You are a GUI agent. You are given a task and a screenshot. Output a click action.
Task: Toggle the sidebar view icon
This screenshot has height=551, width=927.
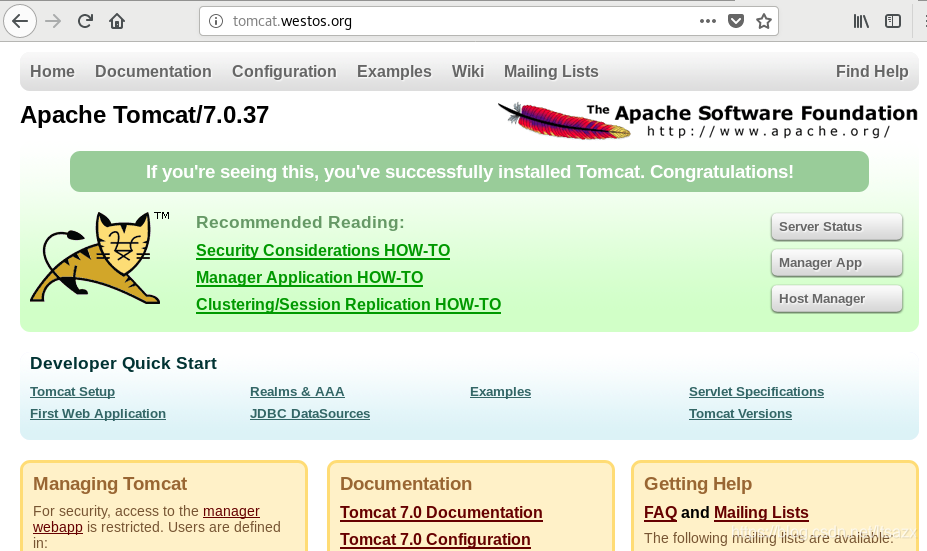(893, 21)
